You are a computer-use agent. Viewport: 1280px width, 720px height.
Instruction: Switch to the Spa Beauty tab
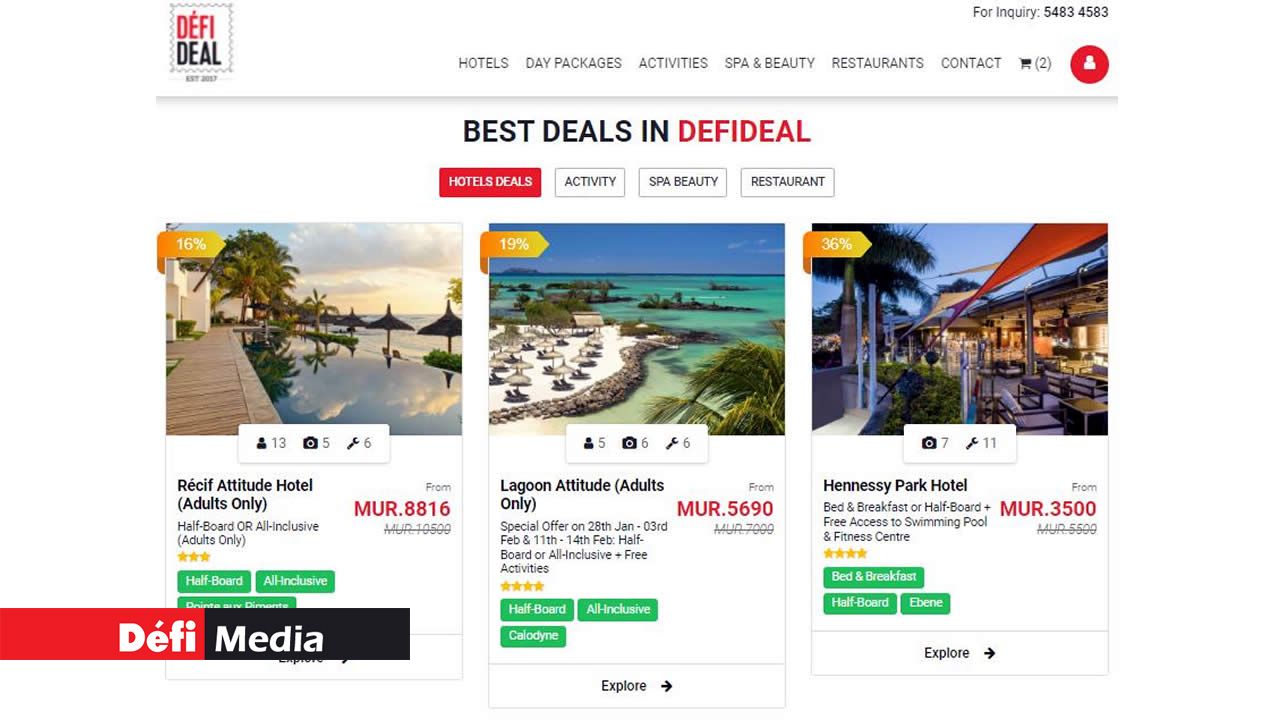[x=683, y=182]
